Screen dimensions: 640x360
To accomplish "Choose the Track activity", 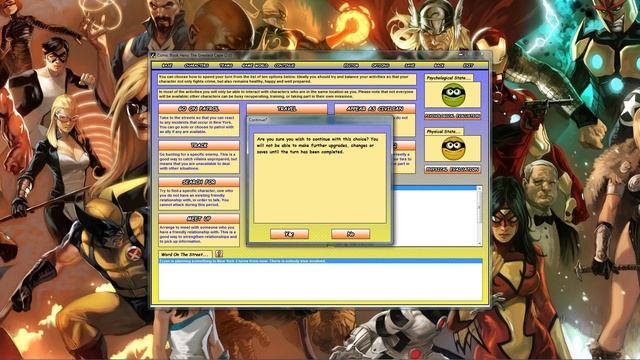I will click(x=199, y=145).
